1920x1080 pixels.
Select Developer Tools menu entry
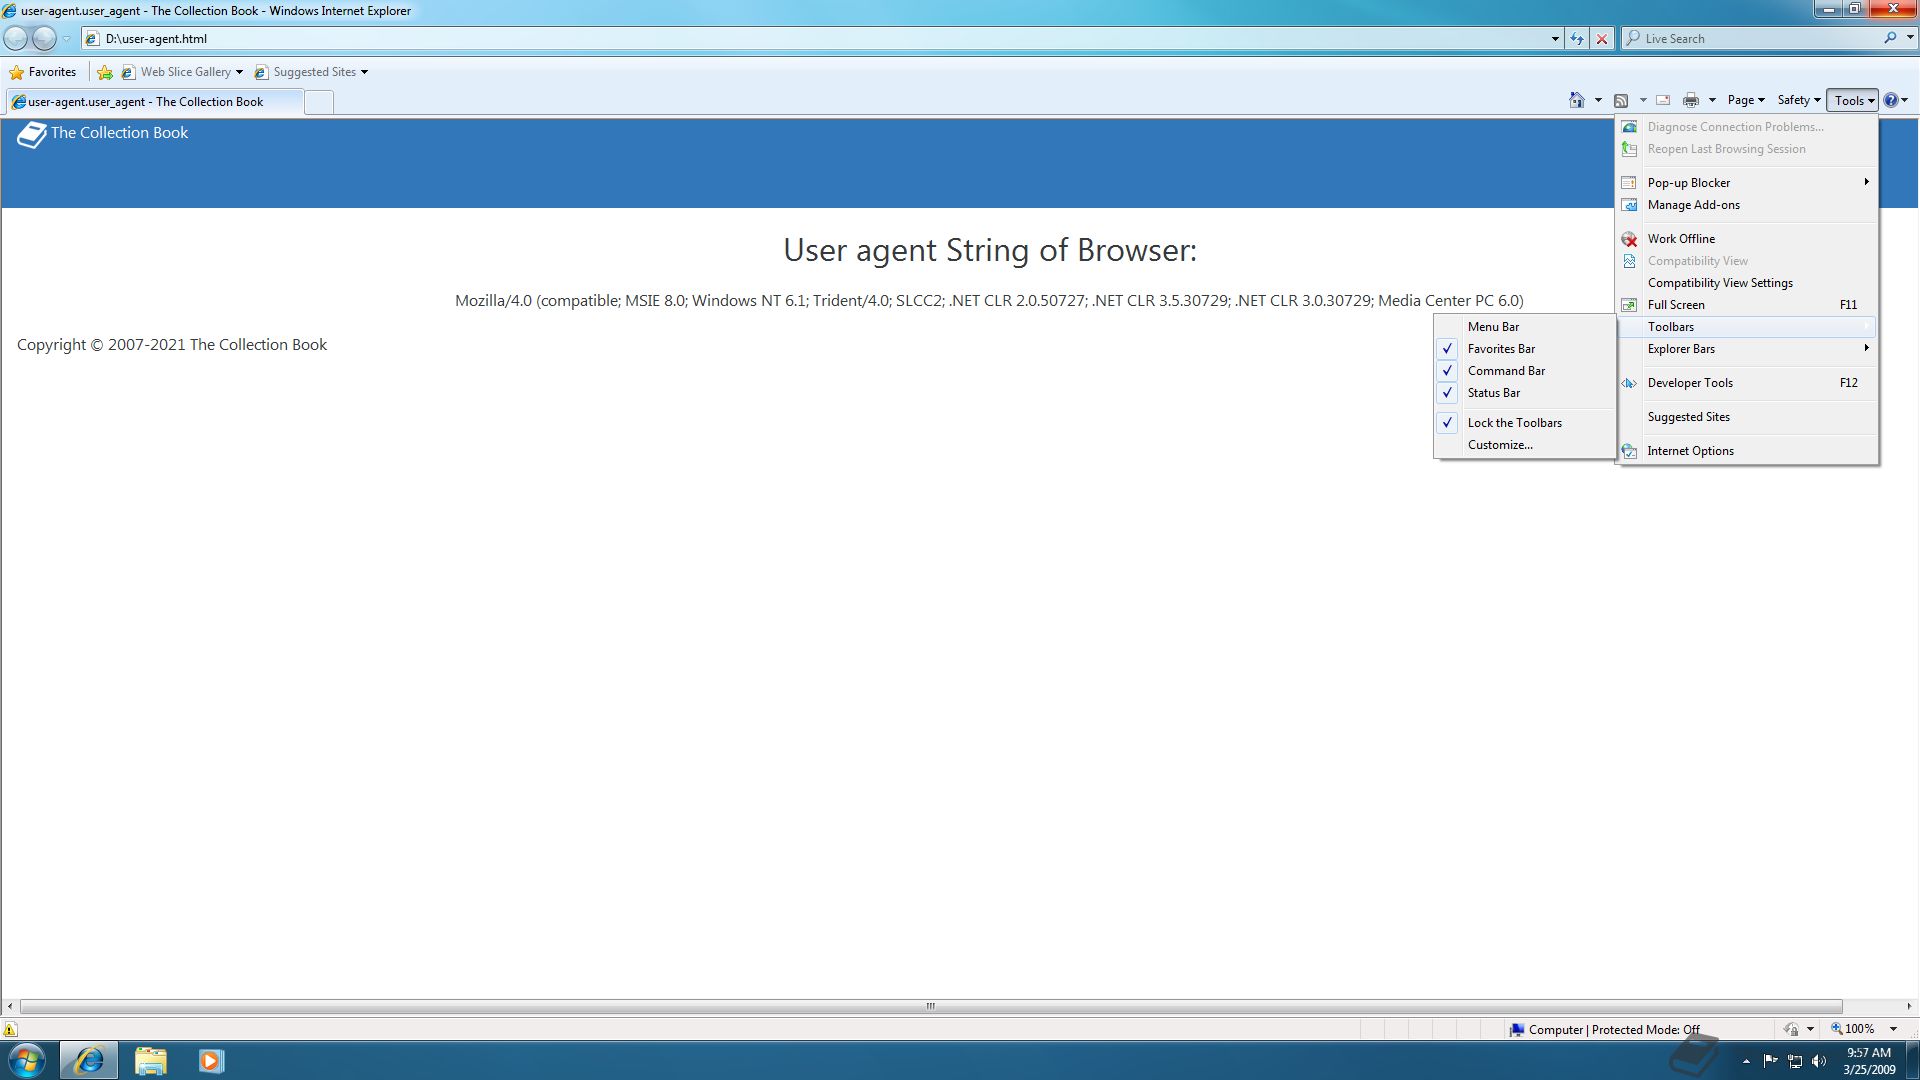pos(1747,383)
